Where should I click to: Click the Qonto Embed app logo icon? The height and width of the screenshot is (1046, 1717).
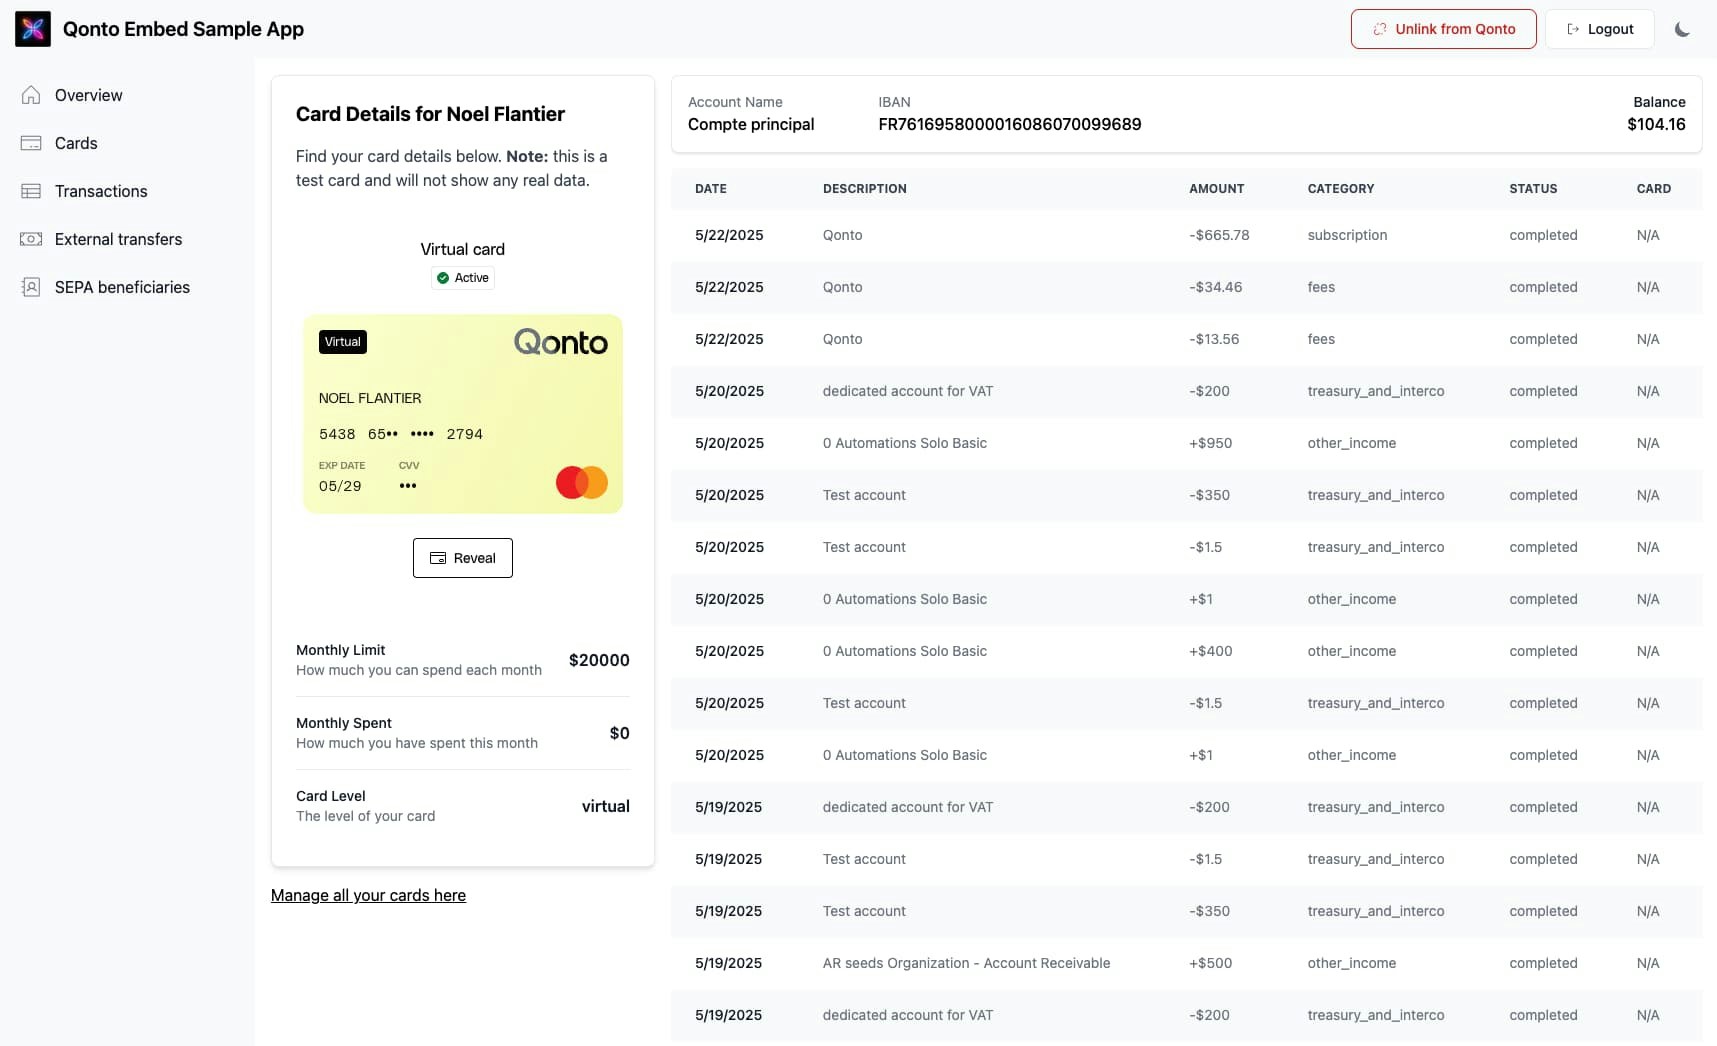point(33,29)
